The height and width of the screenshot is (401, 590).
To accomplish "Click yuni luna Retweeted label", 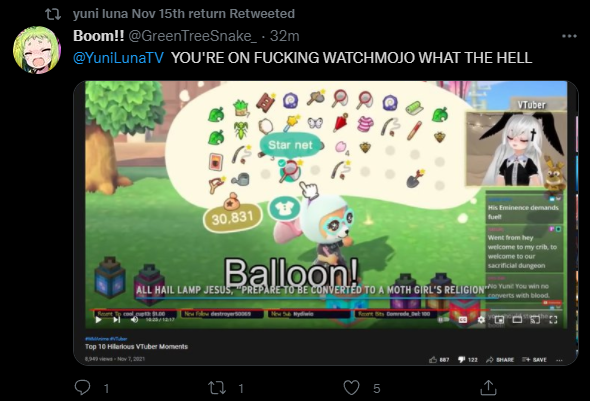I will (x=184, y=14).
